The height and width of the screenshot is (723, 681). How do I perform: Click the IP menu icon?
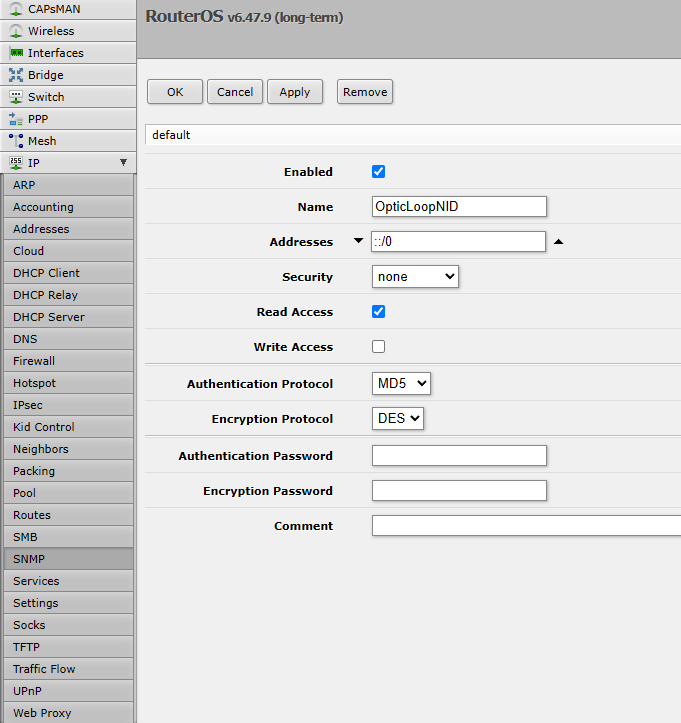(16, 162)
